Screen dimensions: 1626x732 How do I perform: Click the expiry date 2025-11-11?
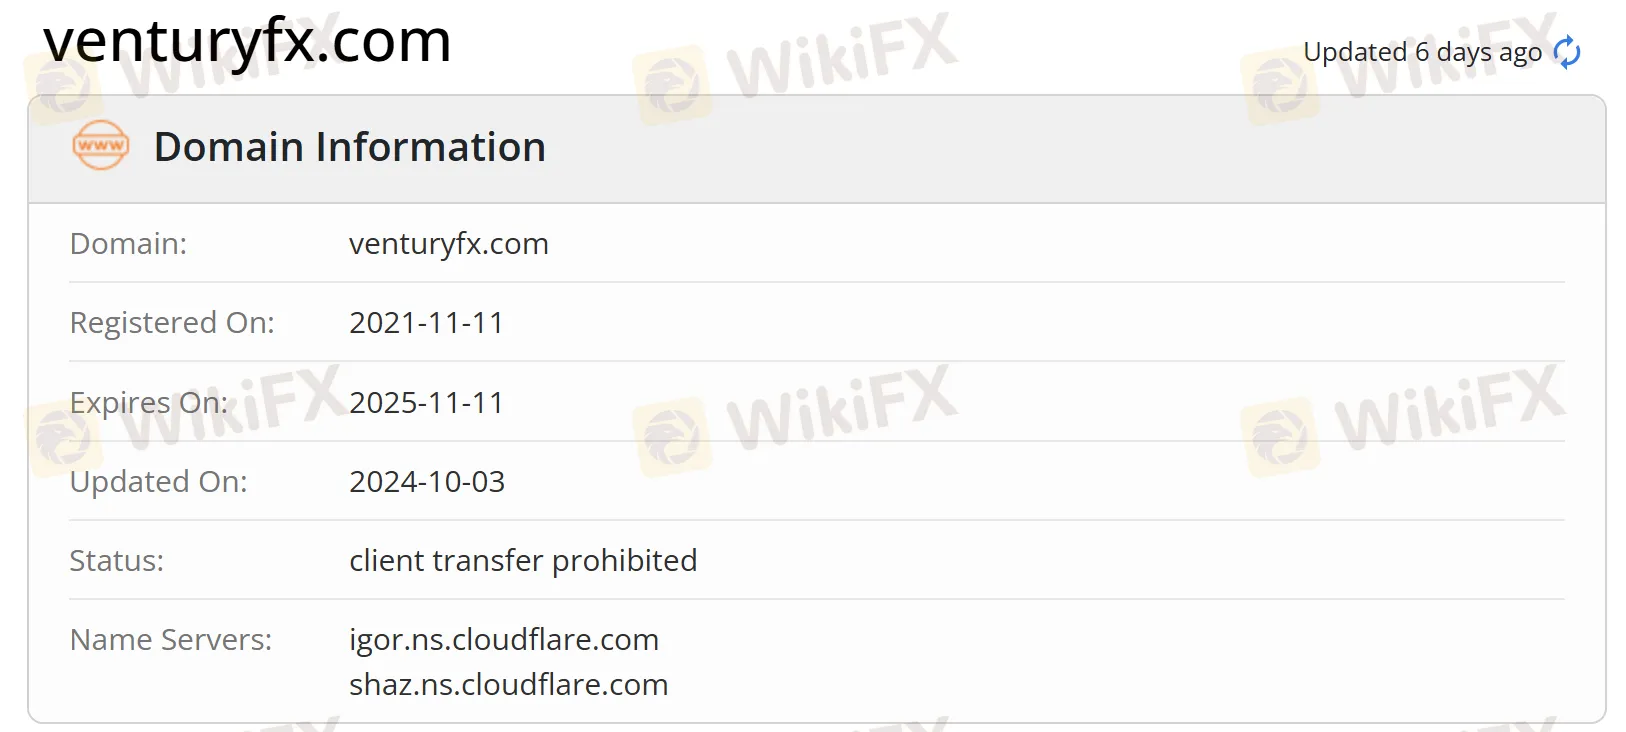(x=426, y=402)
